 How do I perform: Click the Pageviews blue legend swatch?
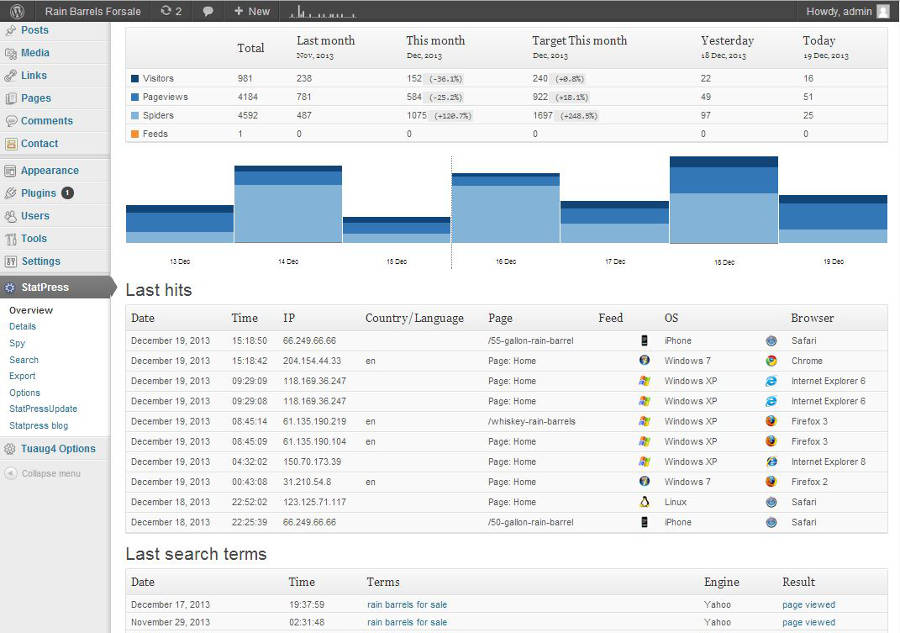[135, 97]
